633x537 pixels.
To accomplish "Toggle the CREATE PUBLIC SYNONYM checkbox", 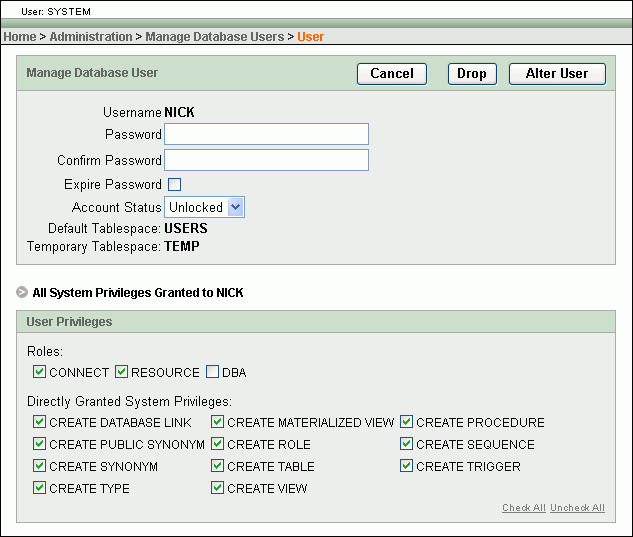I will tap(39, 444).
